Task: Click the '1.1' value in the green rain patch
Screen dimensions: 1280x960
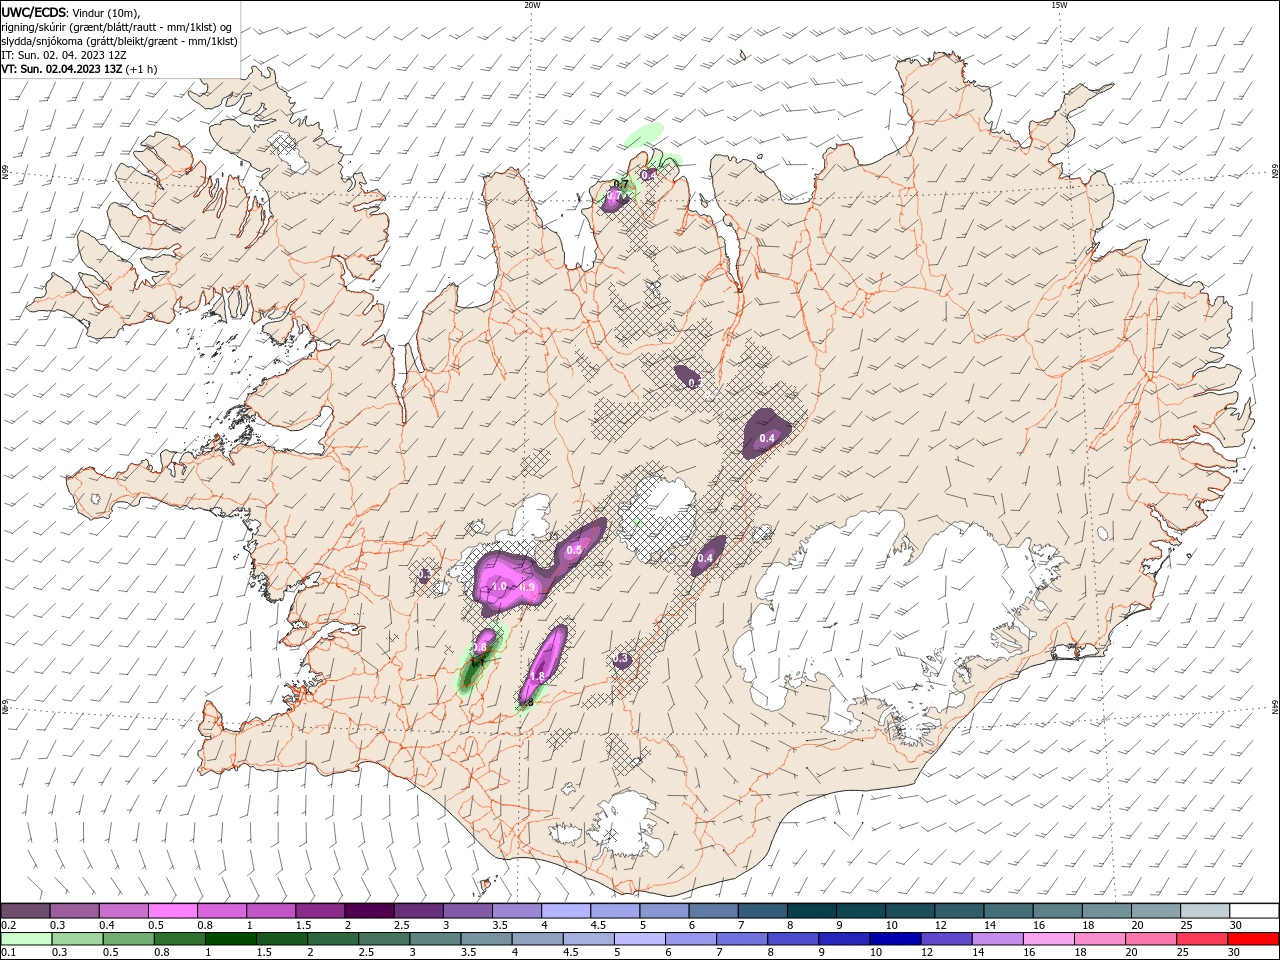Action: (476, 661)
